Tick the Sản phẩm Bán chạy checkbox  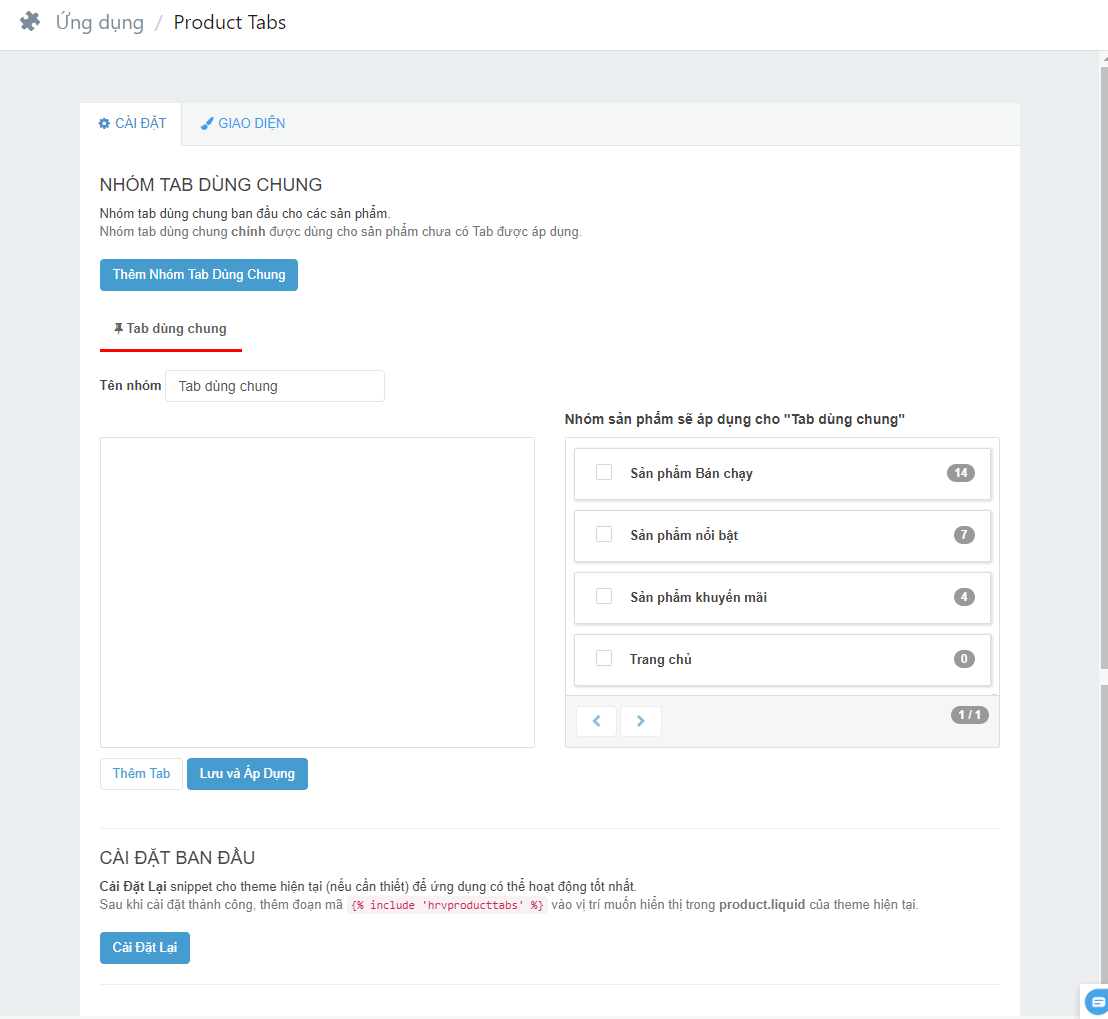(x=604, y=472)
